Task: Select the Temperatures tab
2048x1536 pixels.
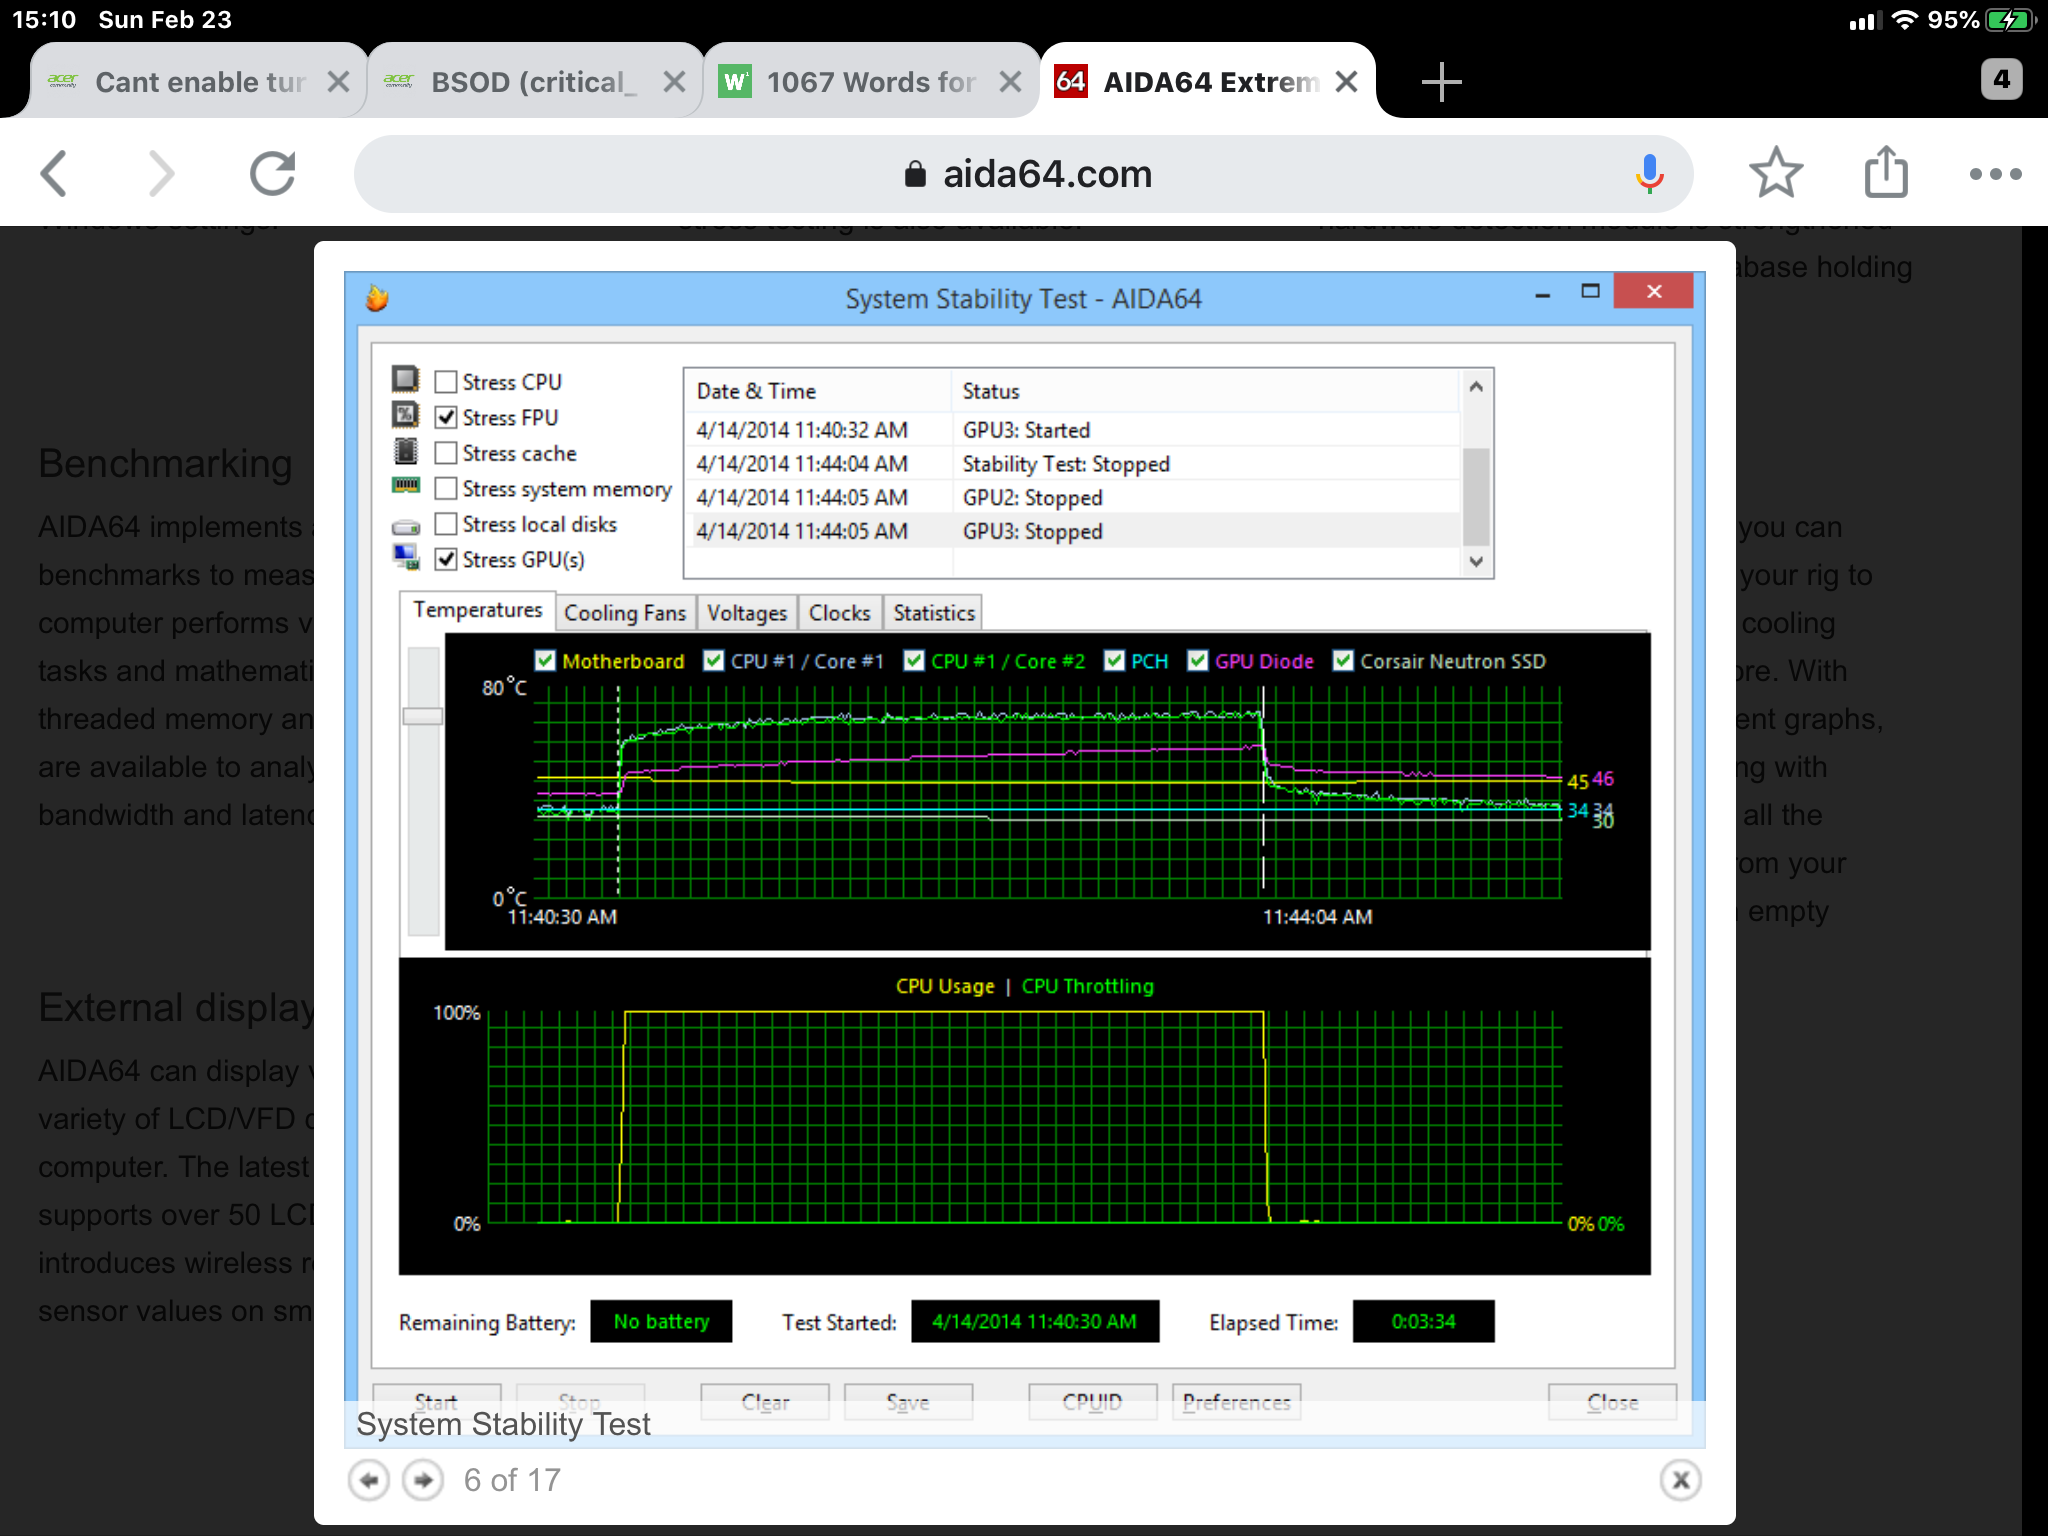Action: (477, 610)
